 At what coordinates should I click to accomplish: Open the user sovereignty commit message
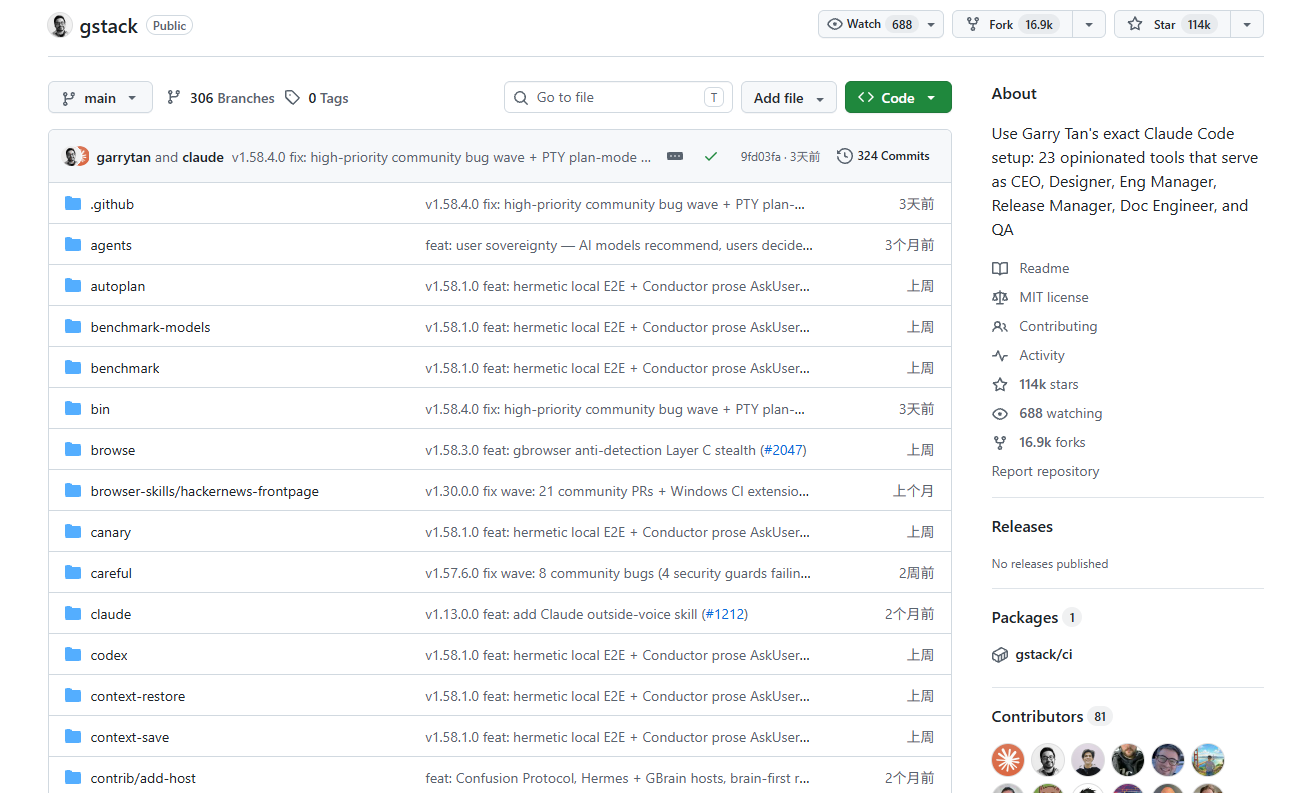[619, 245]
